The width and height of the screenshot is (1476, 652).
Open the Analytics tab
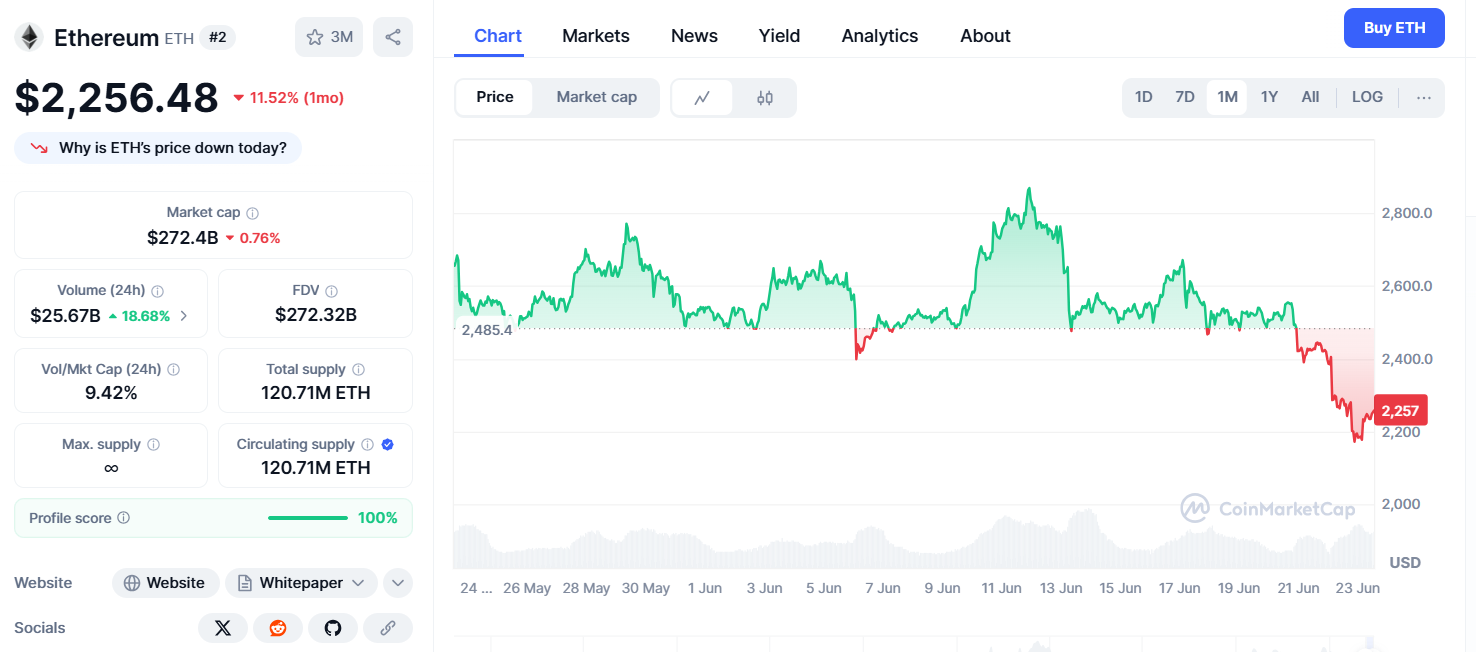pyautogui.click(x=880, y=36)
